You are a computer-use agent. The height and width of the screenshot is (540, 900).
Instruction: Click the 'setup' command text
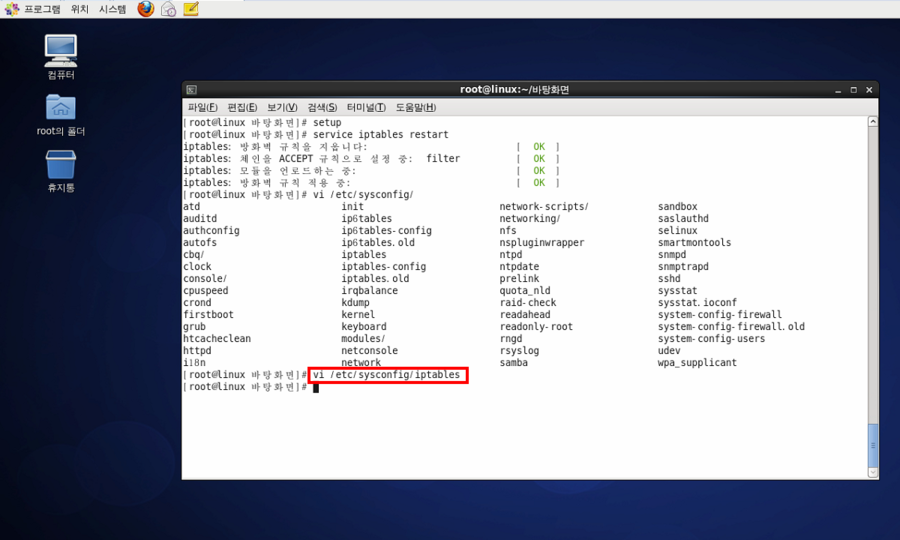(327, 122)
